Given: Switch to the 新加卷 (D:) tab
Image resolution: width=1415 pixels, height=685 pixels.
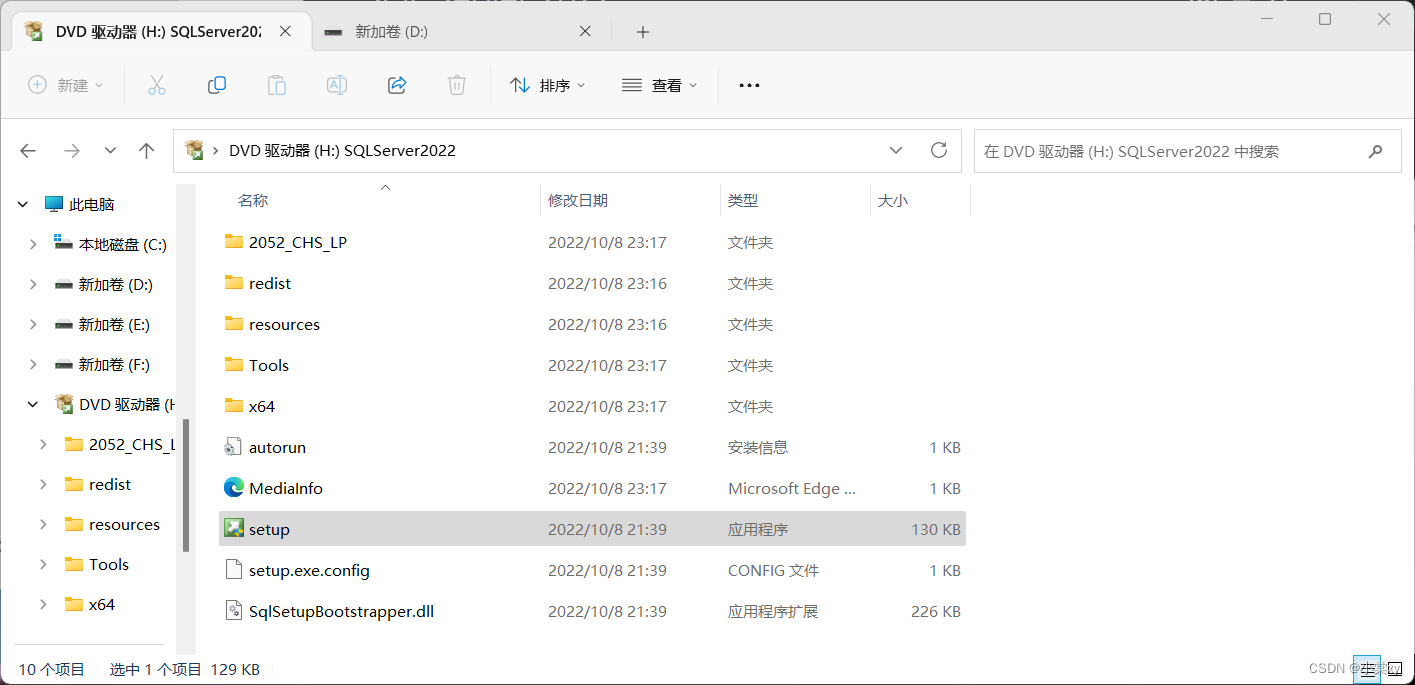Looking at the screenshot, I should [x=460, y=32].
